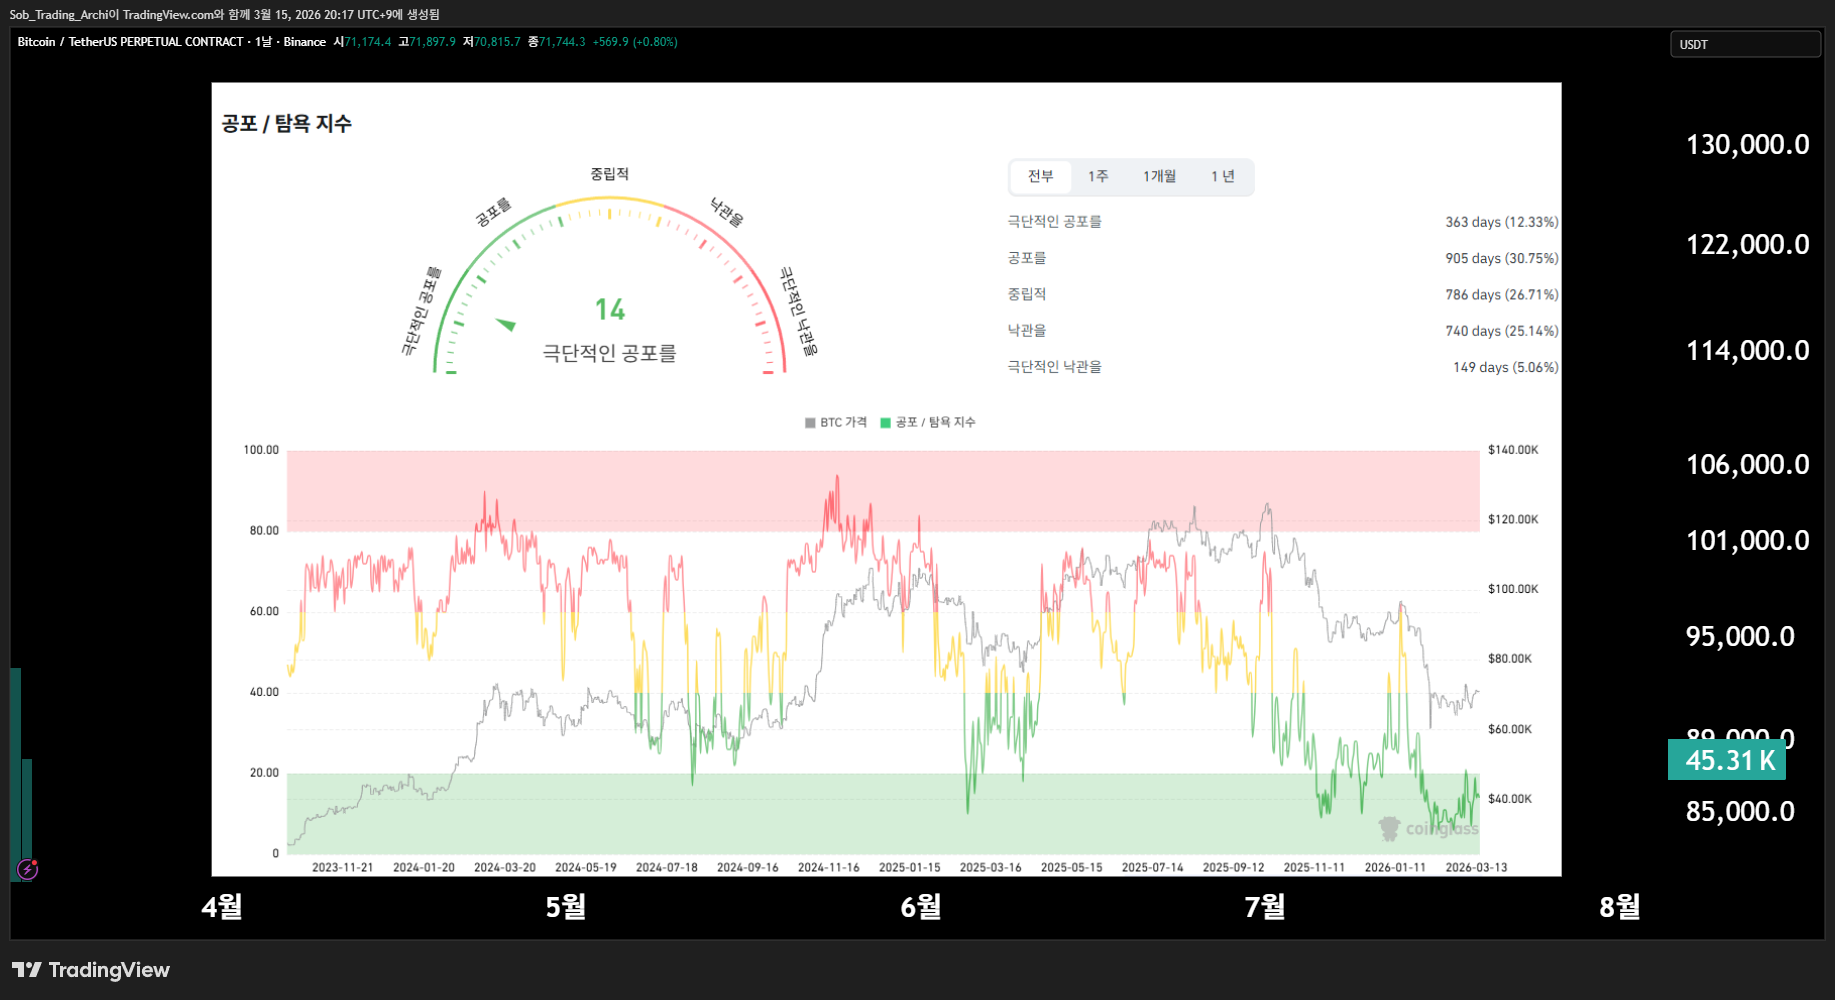Click the 95,000.0 price axis label
Screen dimensions: 1835x1000
point(1741,637)
